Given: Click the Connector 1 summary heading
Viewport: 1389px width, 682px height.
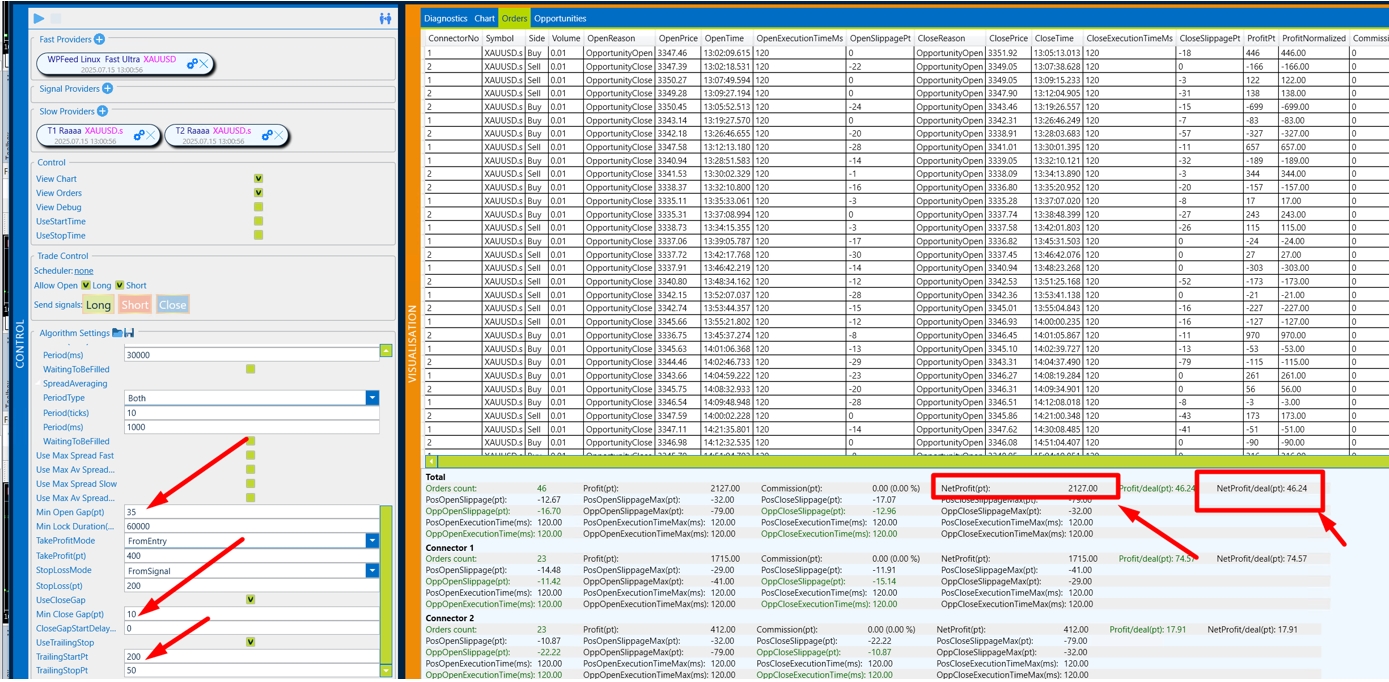Looking at the screenshot, I should click(x=450, y=548).
